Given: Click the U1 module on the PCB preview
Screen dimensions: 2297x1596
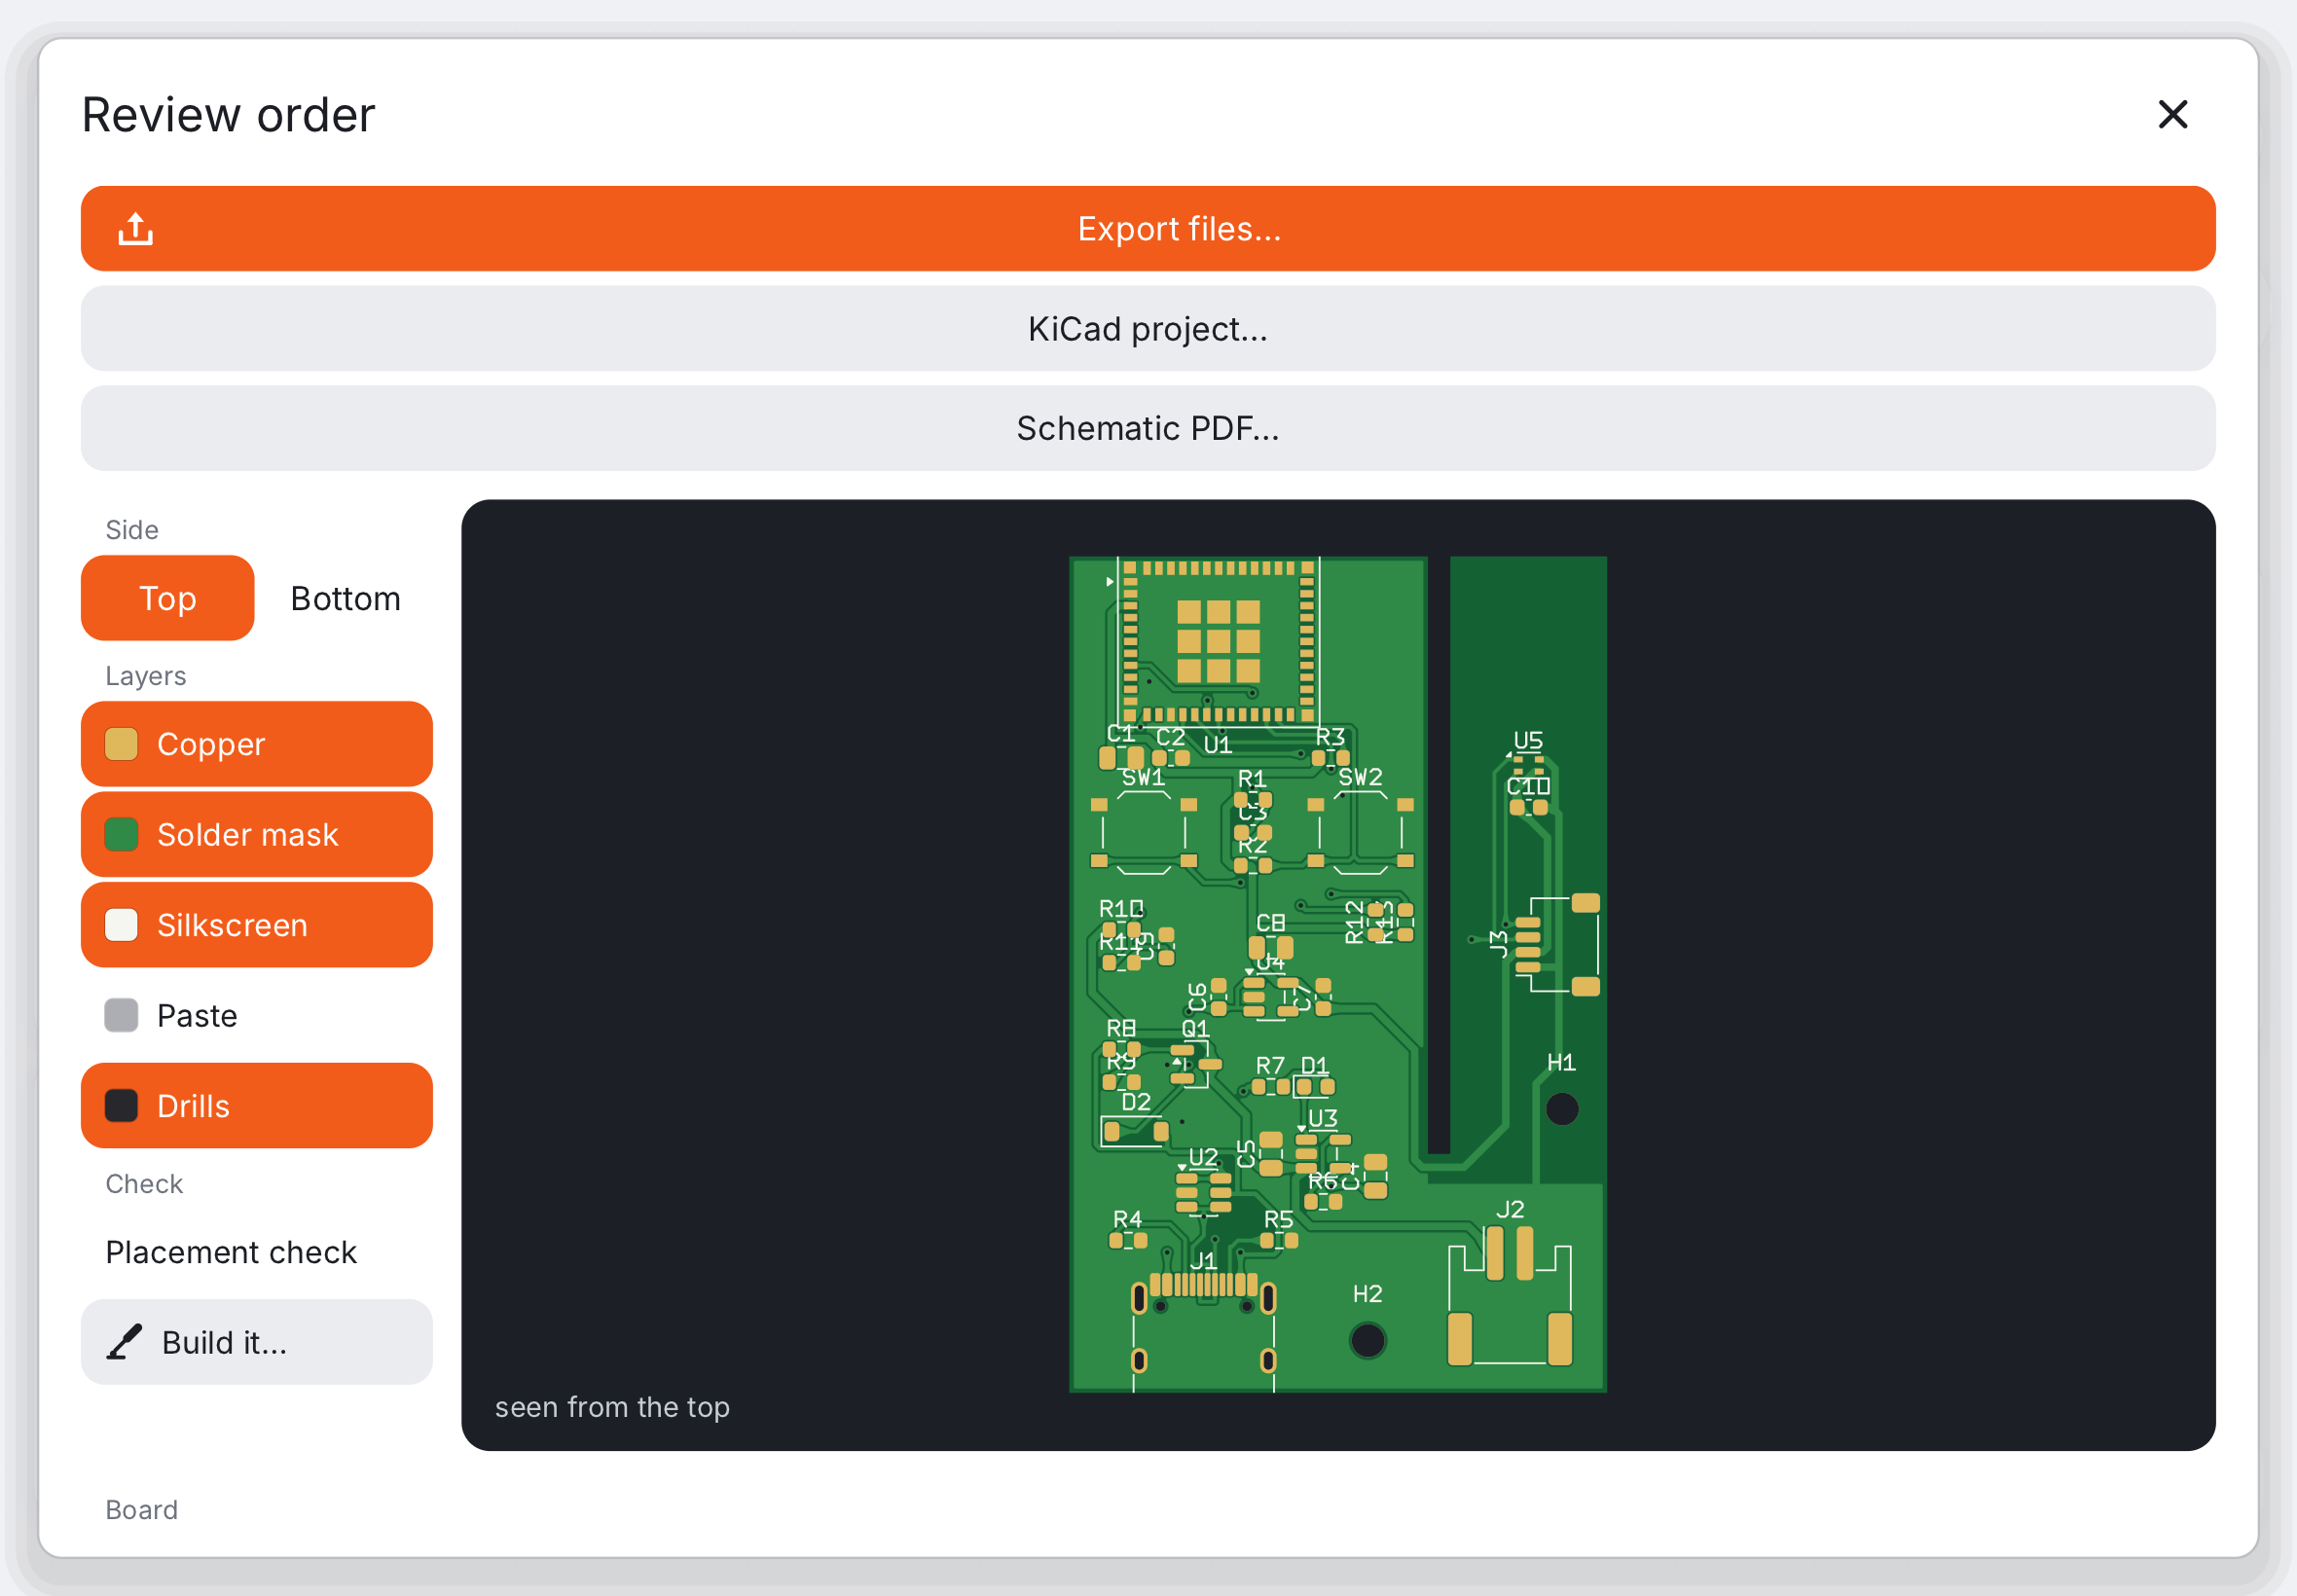Looking at the screenshot, I should click(1218, 641).
